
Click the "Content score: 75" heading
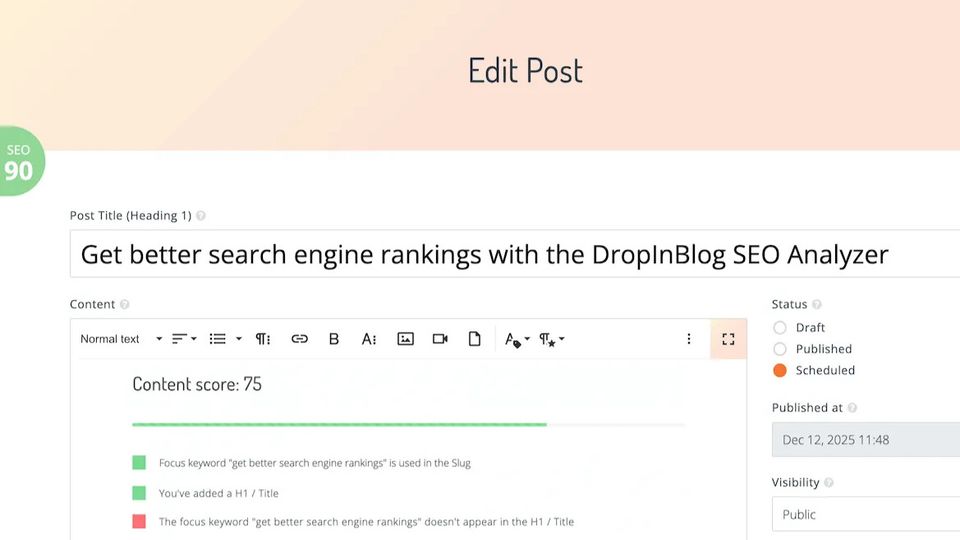tap(197, 384)
